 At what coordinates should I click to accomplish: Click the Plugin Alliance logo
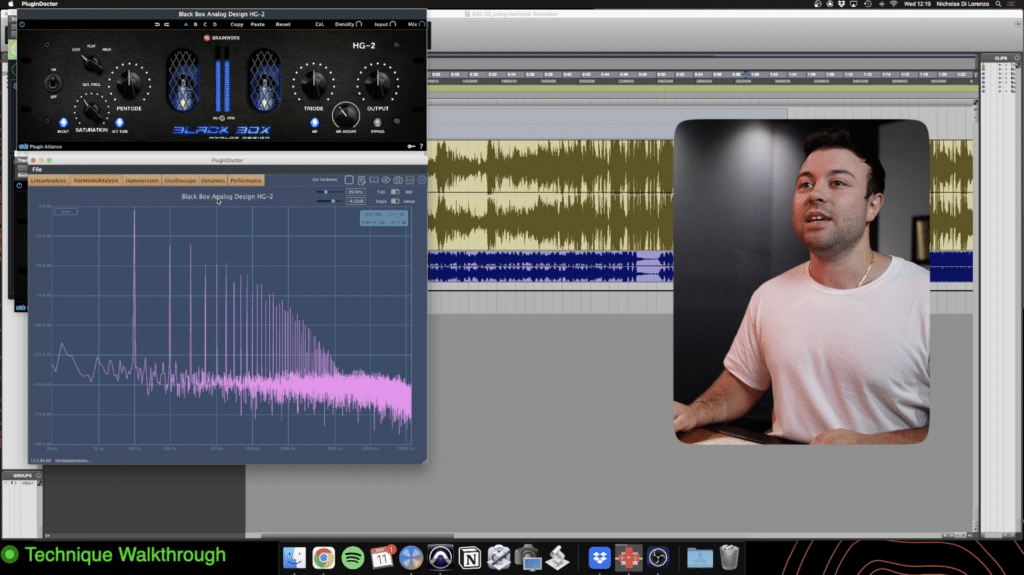38,146
